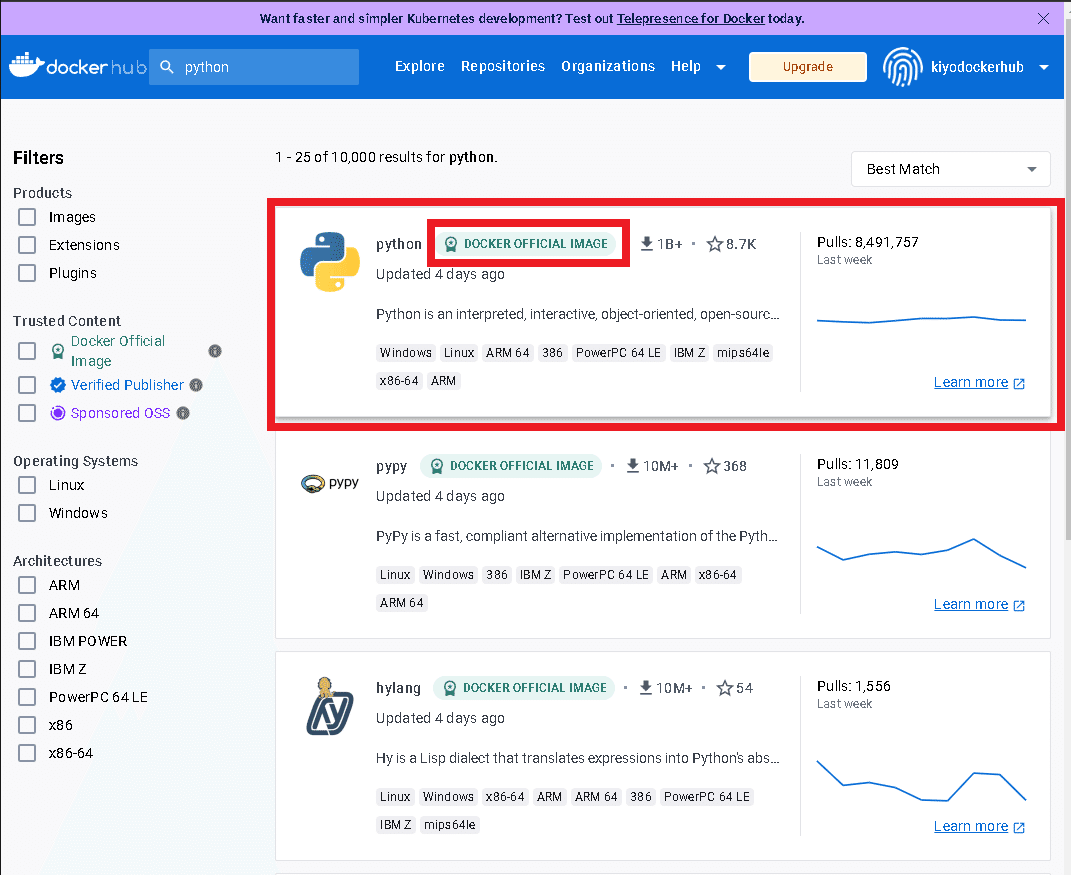
Task: Select the Verified Publisher blue check badge
Action: [x=58, y=385]
